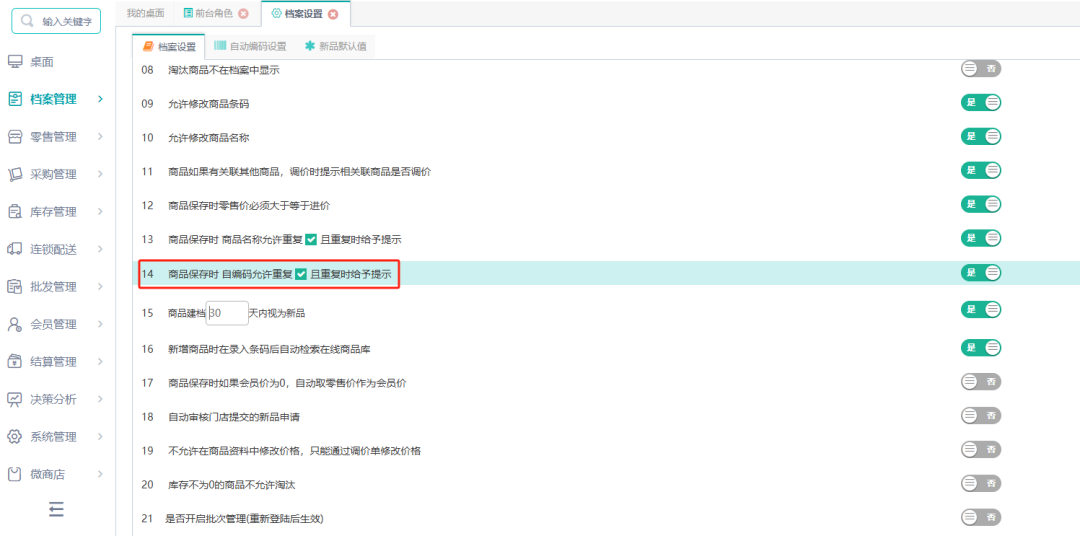This screenshot has height=536, width=1080.
Task: Close the 前台角色 tab
Action: coord(243,13)
